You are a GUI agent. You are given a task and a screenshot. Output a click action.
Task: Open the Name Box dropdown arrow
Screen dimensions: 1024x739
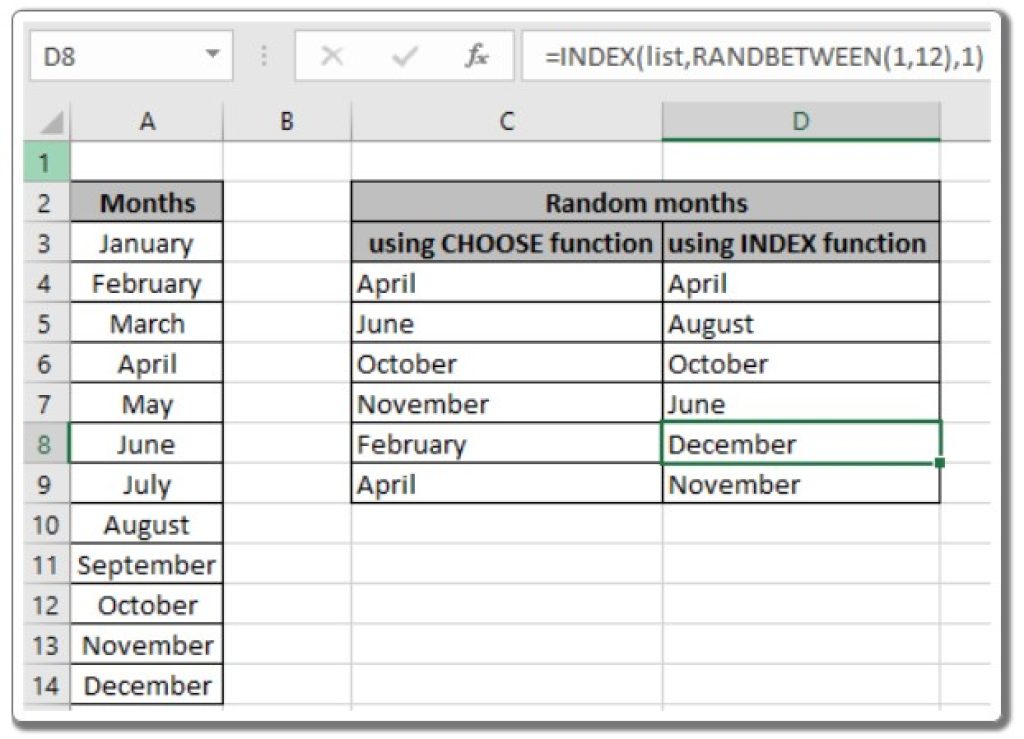coord(211,55)
